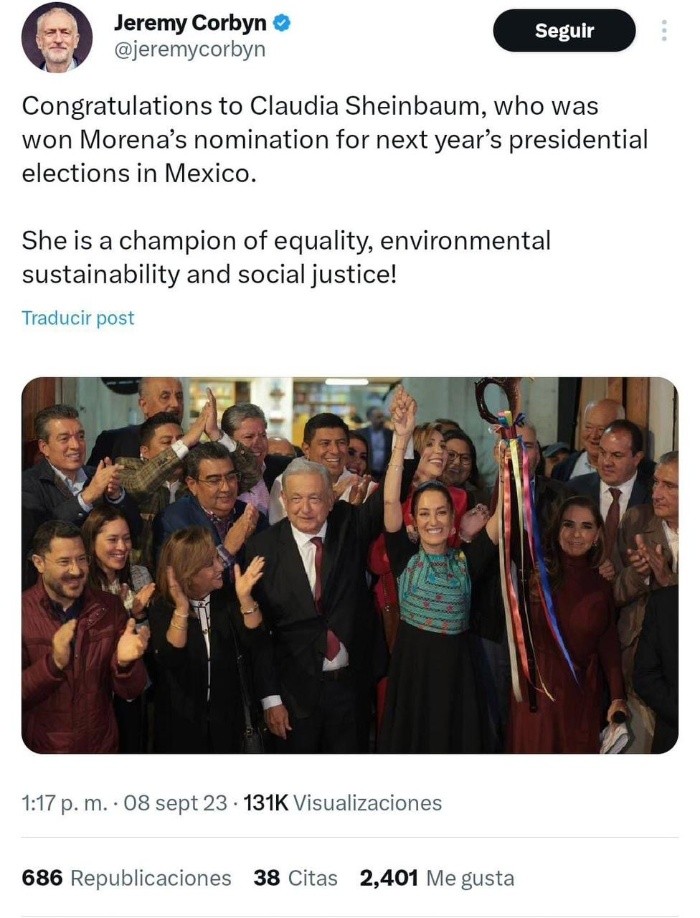Click the blue verified badge
The width and height of the screenshot is (700, 918).
click(x=283, y=22)
